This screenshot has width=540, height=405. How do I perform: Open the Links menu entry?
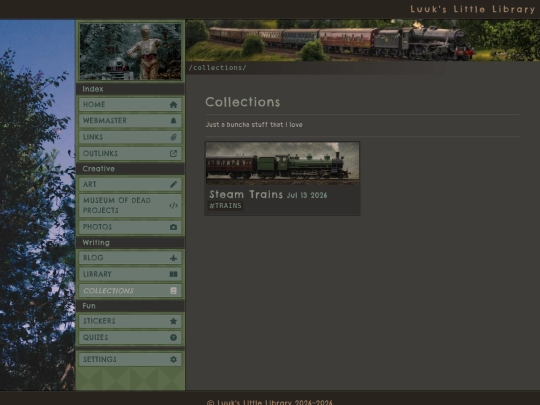coord(130,137)
